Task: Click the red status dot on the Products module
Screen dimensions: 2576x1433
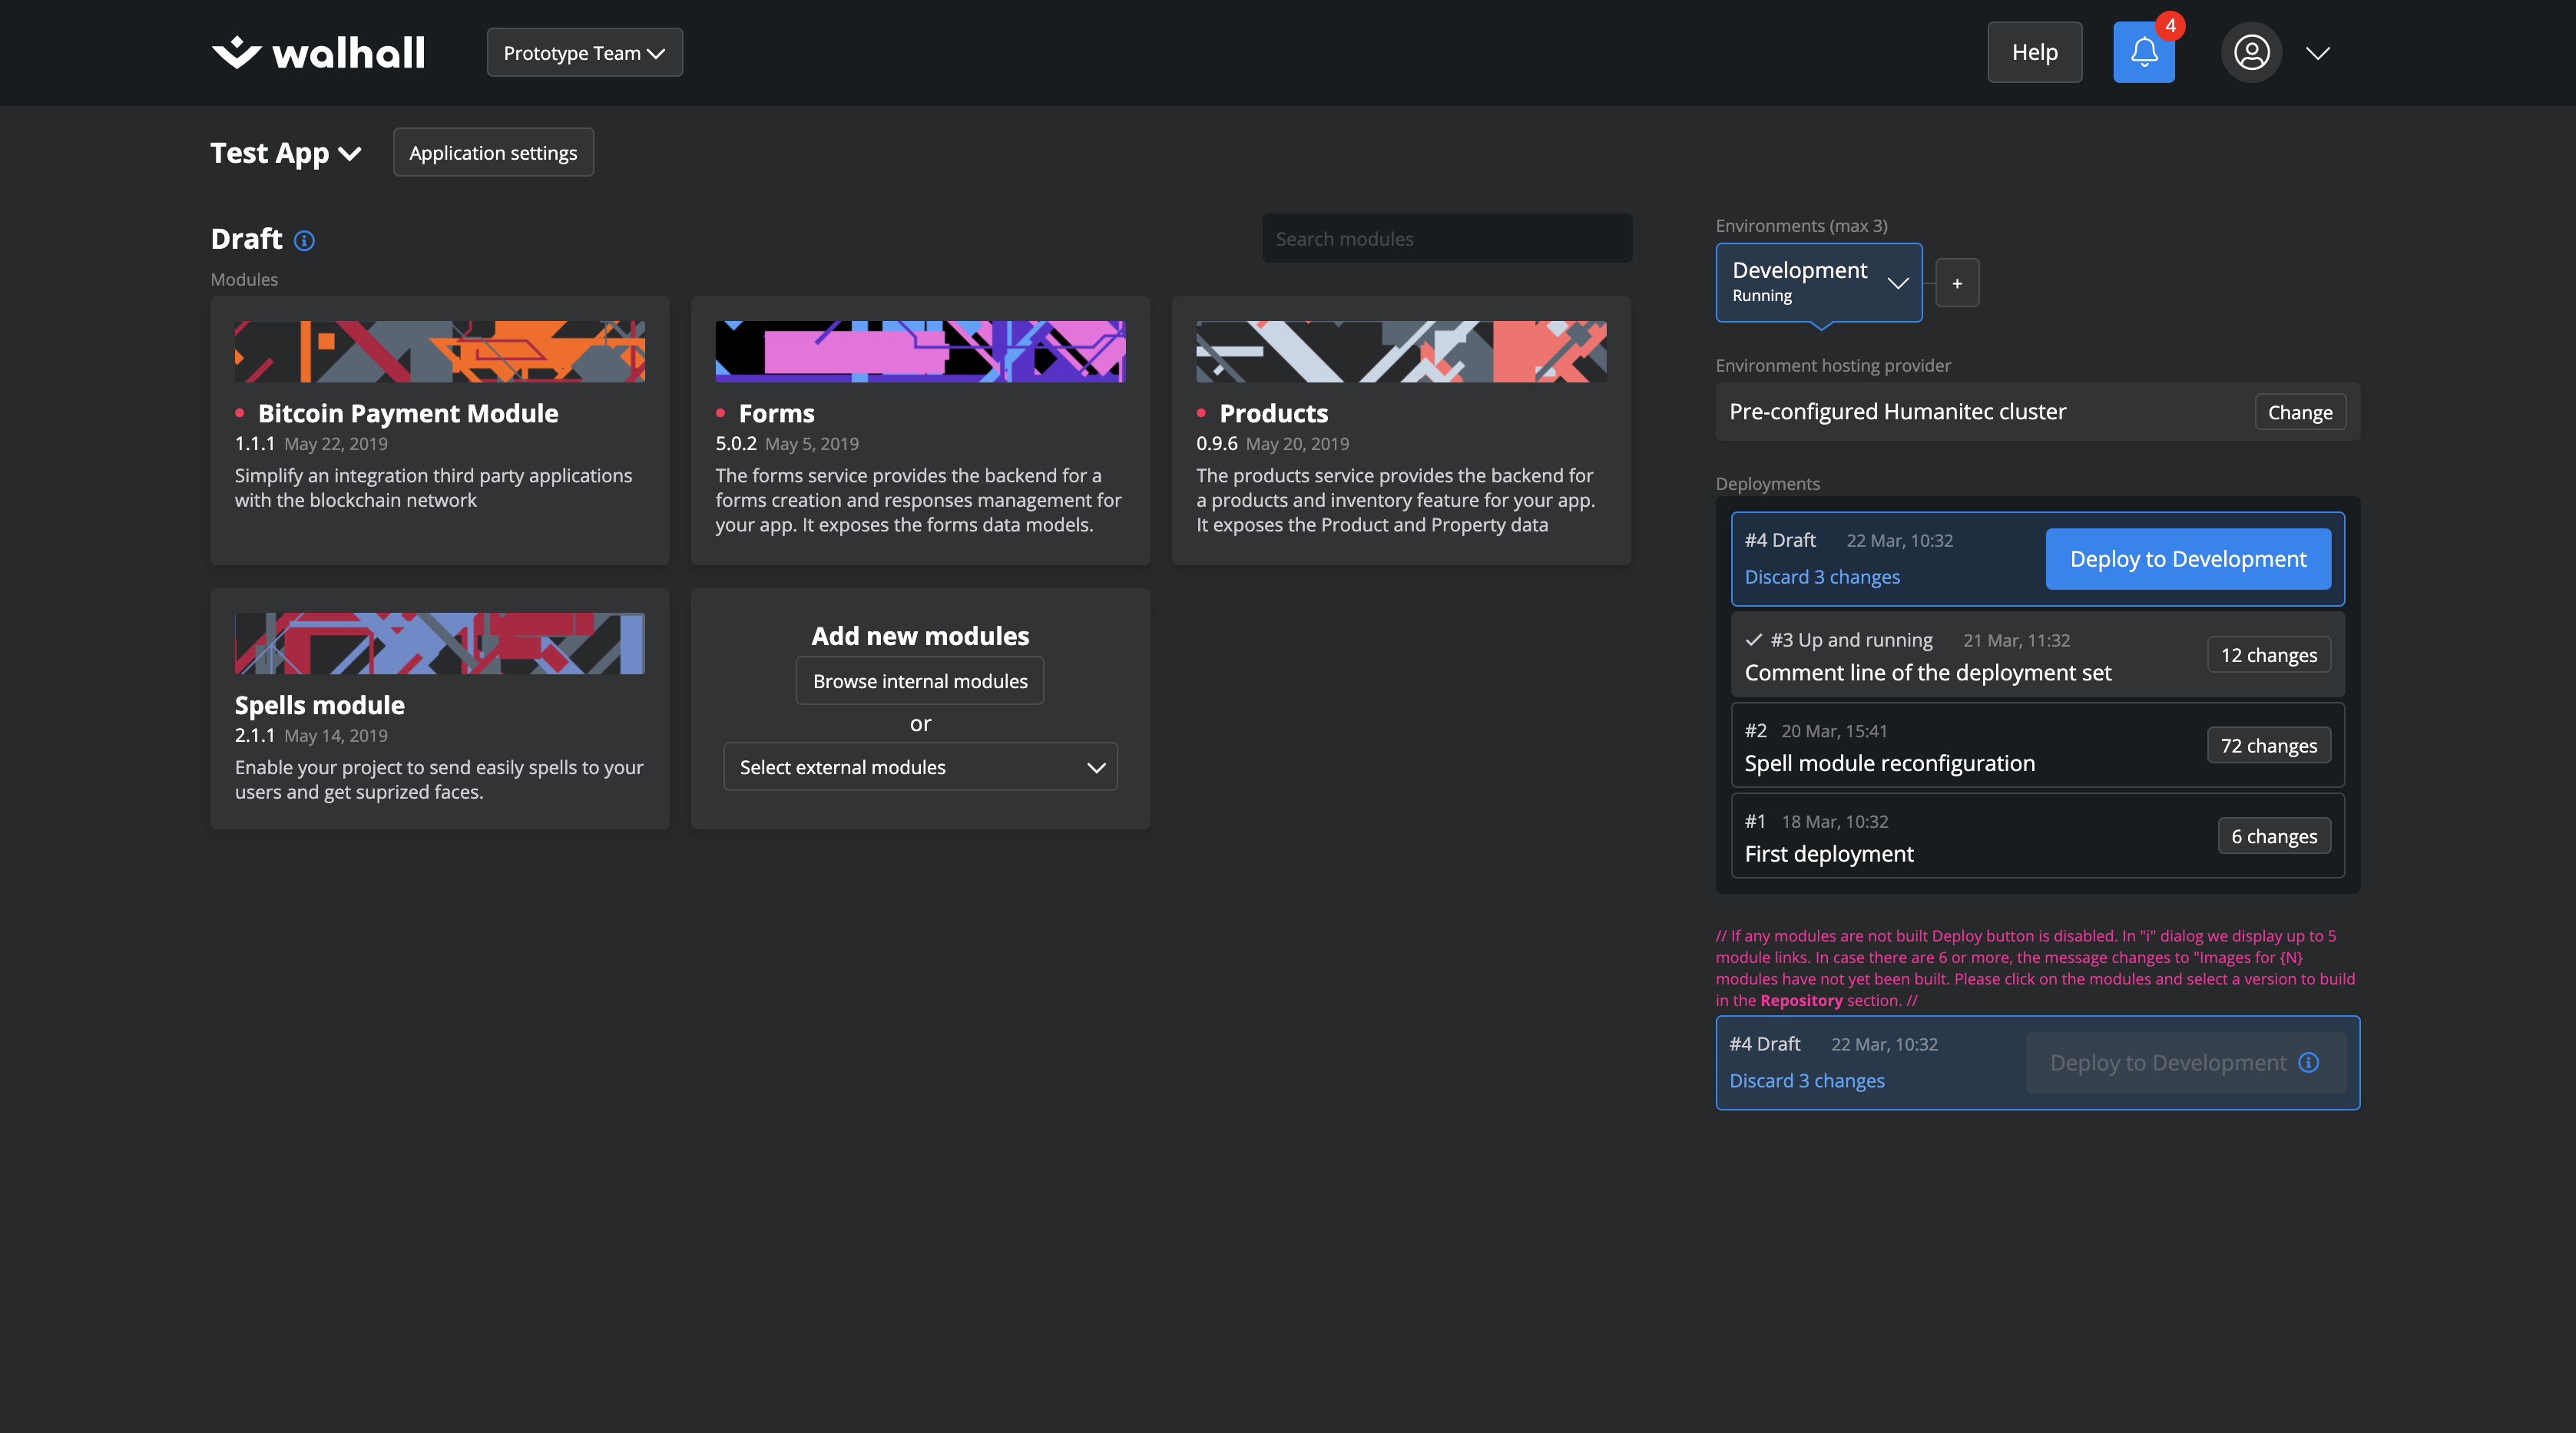Action: 1203,412
